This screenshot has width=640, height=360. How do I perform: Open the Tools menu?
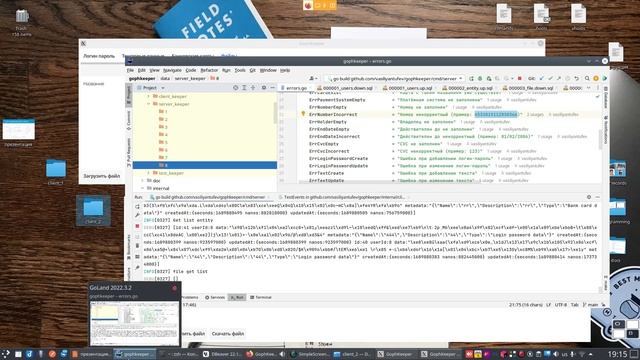[240, 70]
